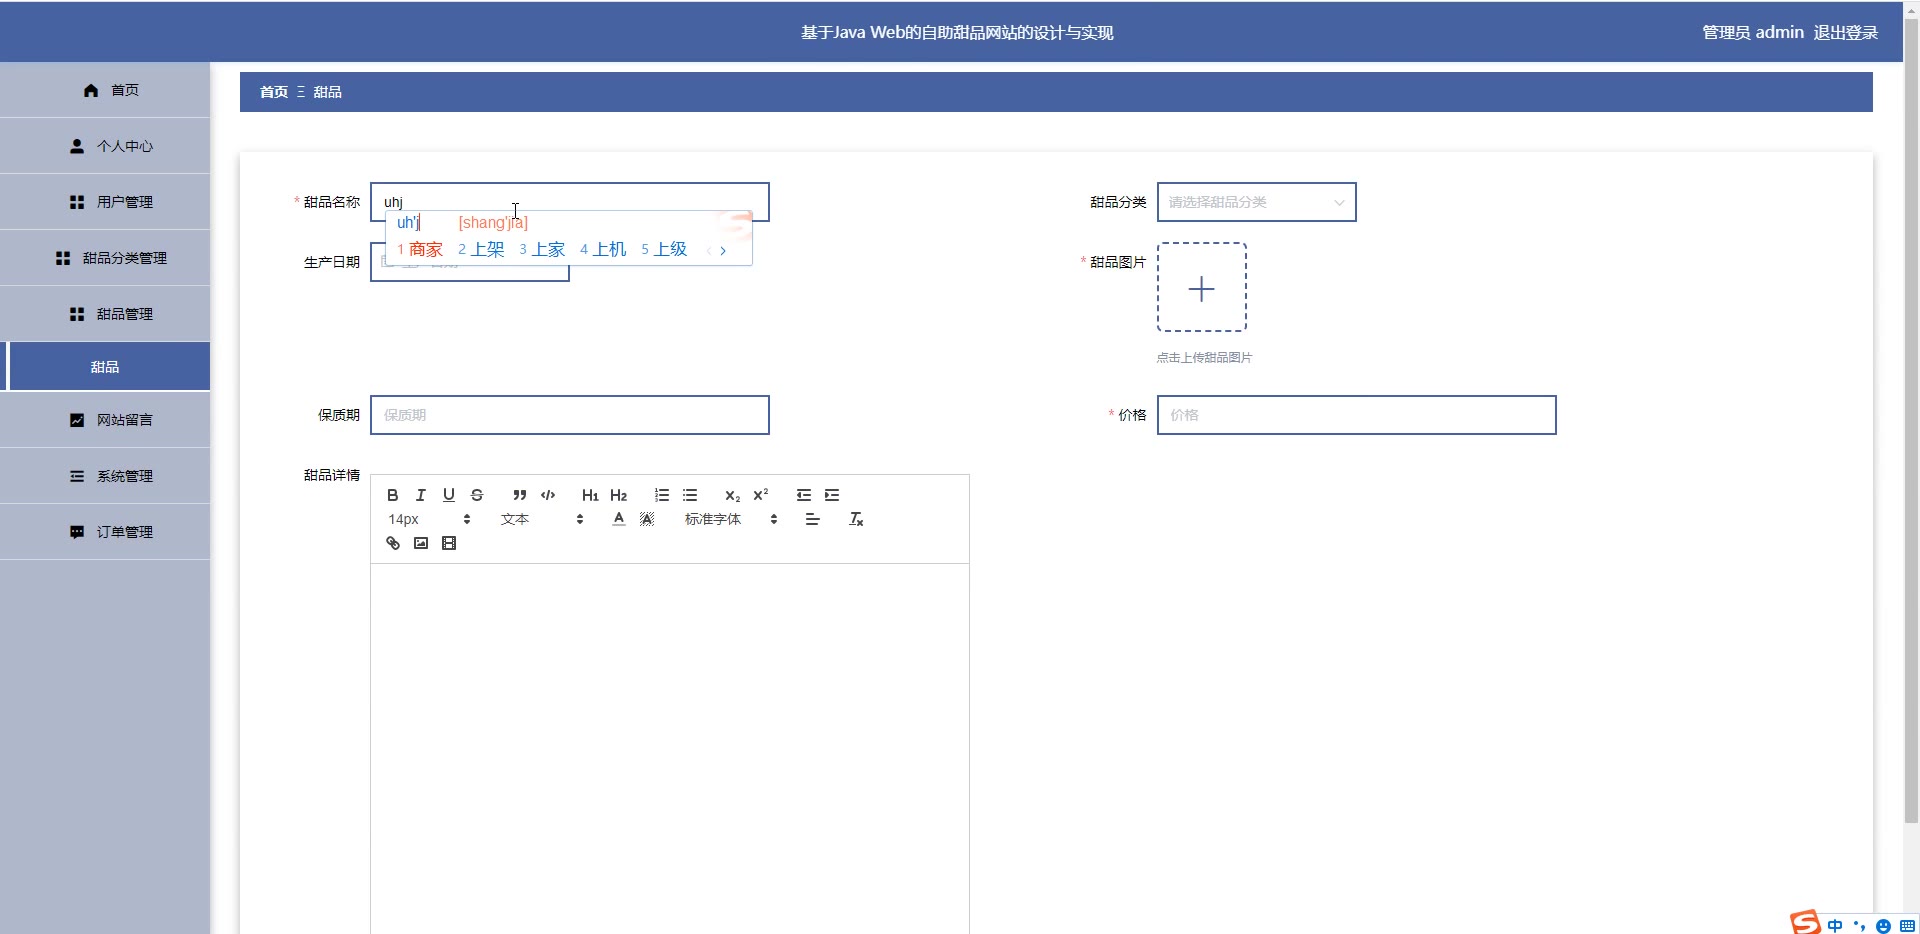This screenshot has width=1920, height=934.
Task: Open the text alignment options
Action: tap(812, 519)
